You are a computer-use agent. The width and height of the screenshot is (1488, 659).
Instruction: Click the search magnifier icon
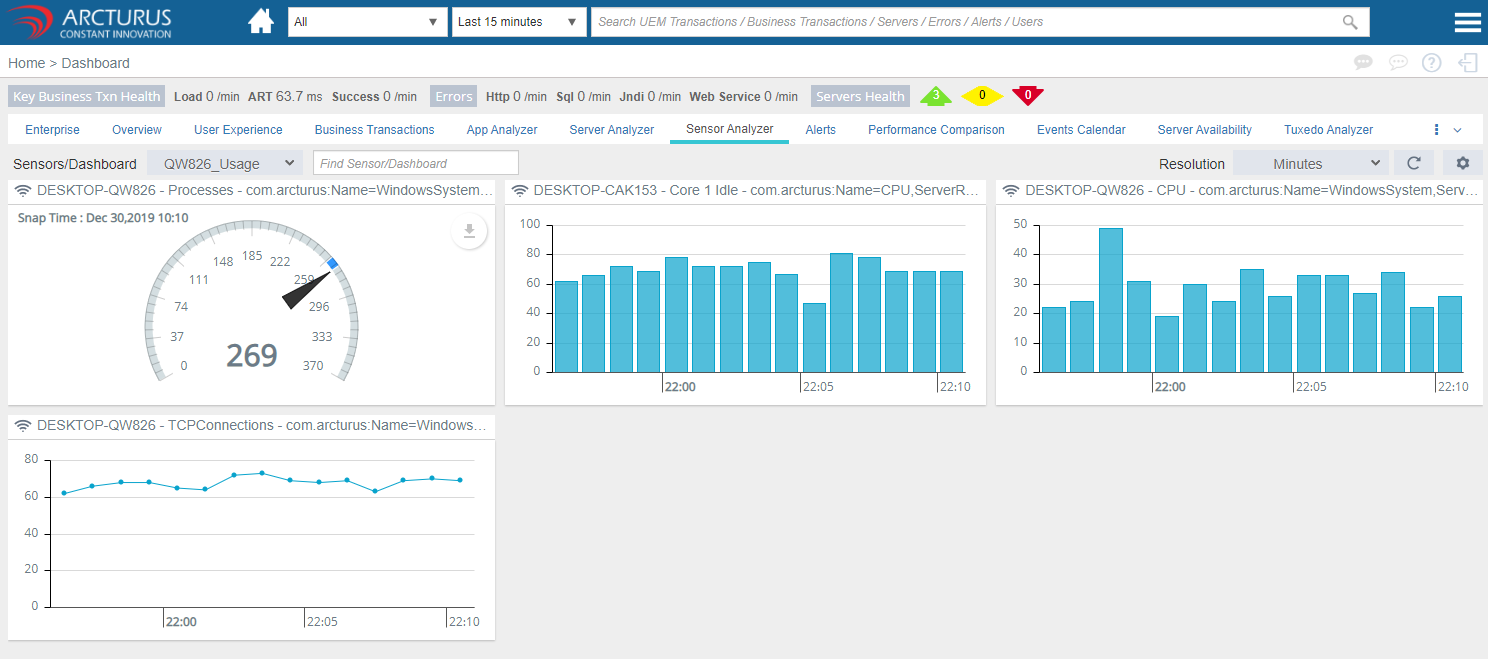1350,22
